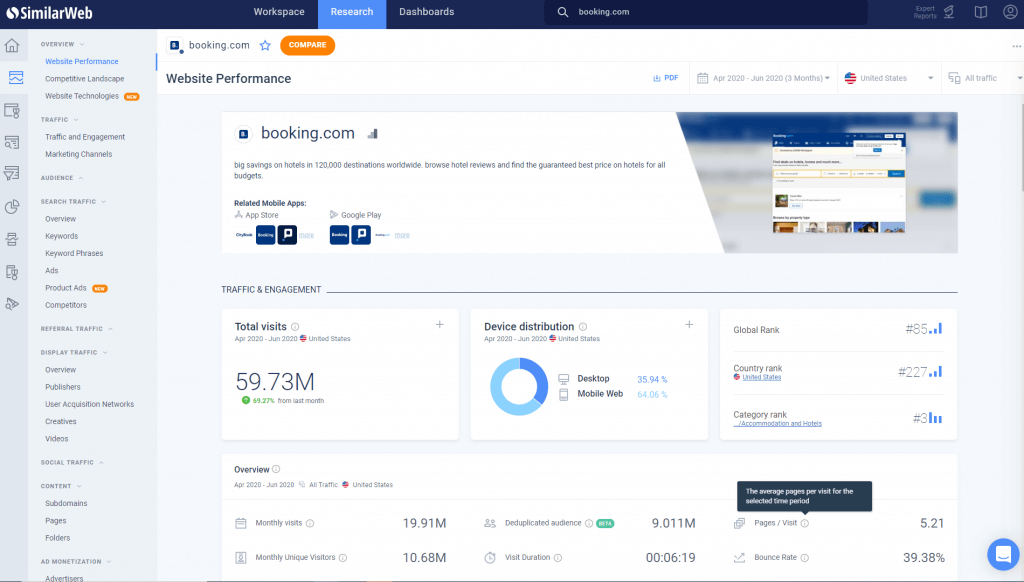Viewport: 1024px width, 582px height.
Task: Star booking.com as a favorite
Action: (264, 45)
